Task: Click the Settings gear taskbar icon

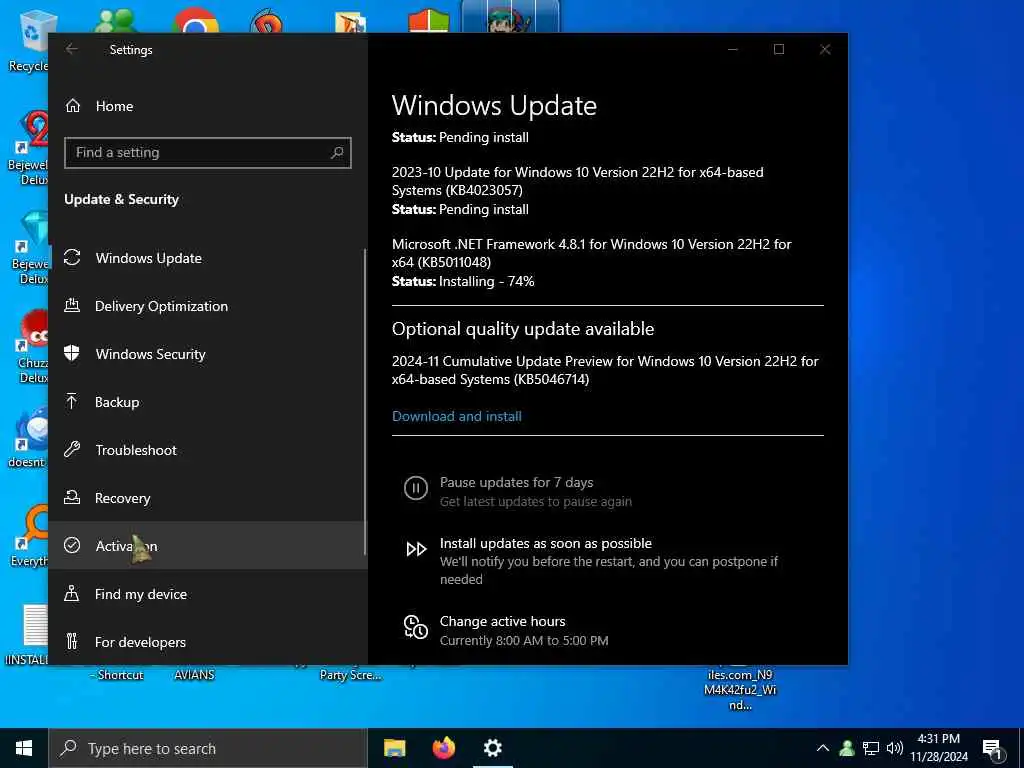Action: (492, 748)
